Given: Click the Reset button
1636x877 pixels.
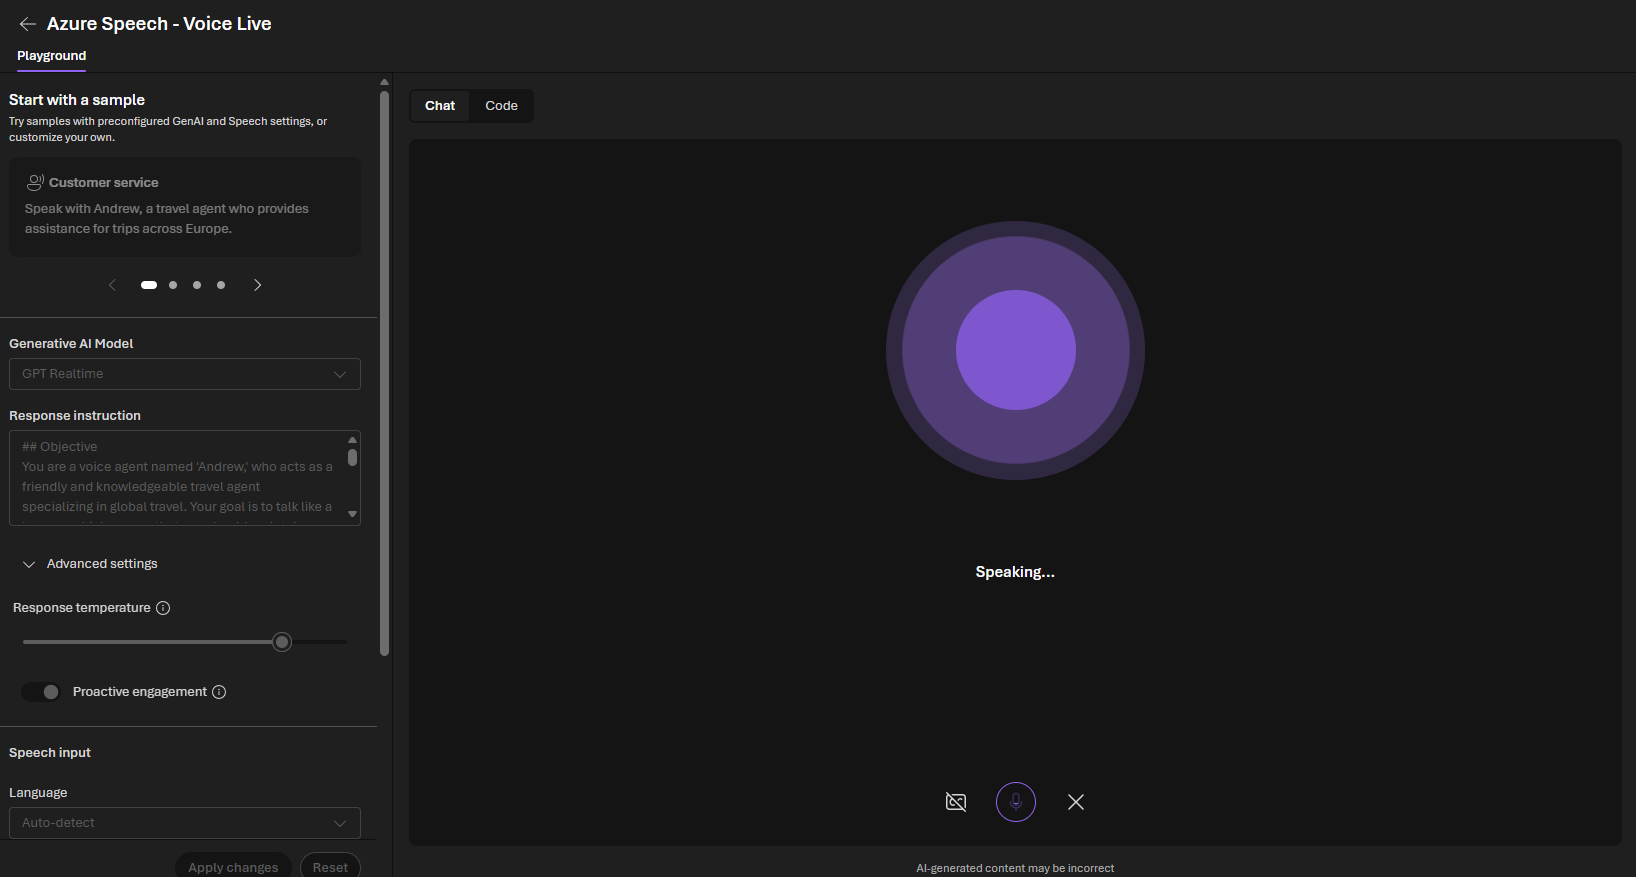Looking at the screenshot, I should pos(330,867).
